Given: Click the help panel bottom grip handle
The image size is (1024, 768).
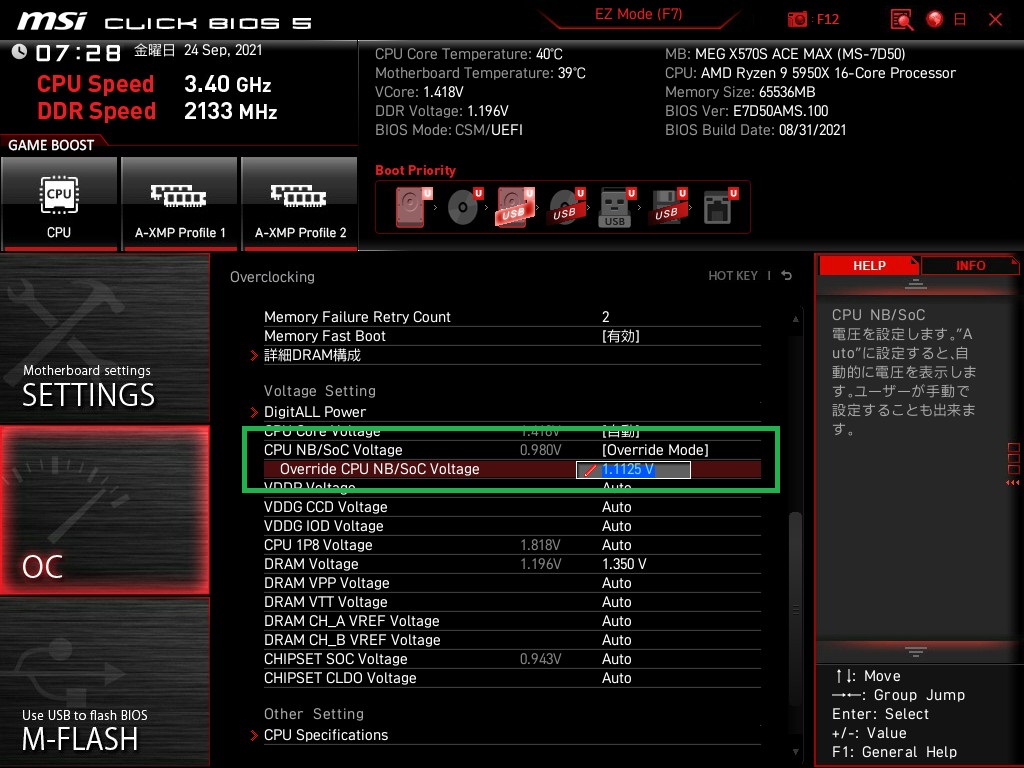Looking at the screenshot, I should [916, 652].
